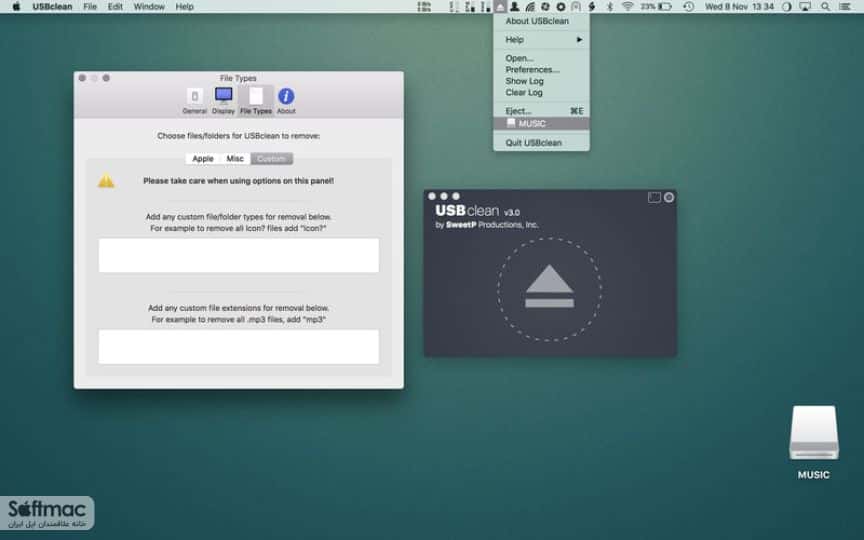The height and width of the screenshot is (540, 864).
Task: Click the MUSIC drive icon in dropdown menu
Action: pyautogui.click(x=511, y=123)
